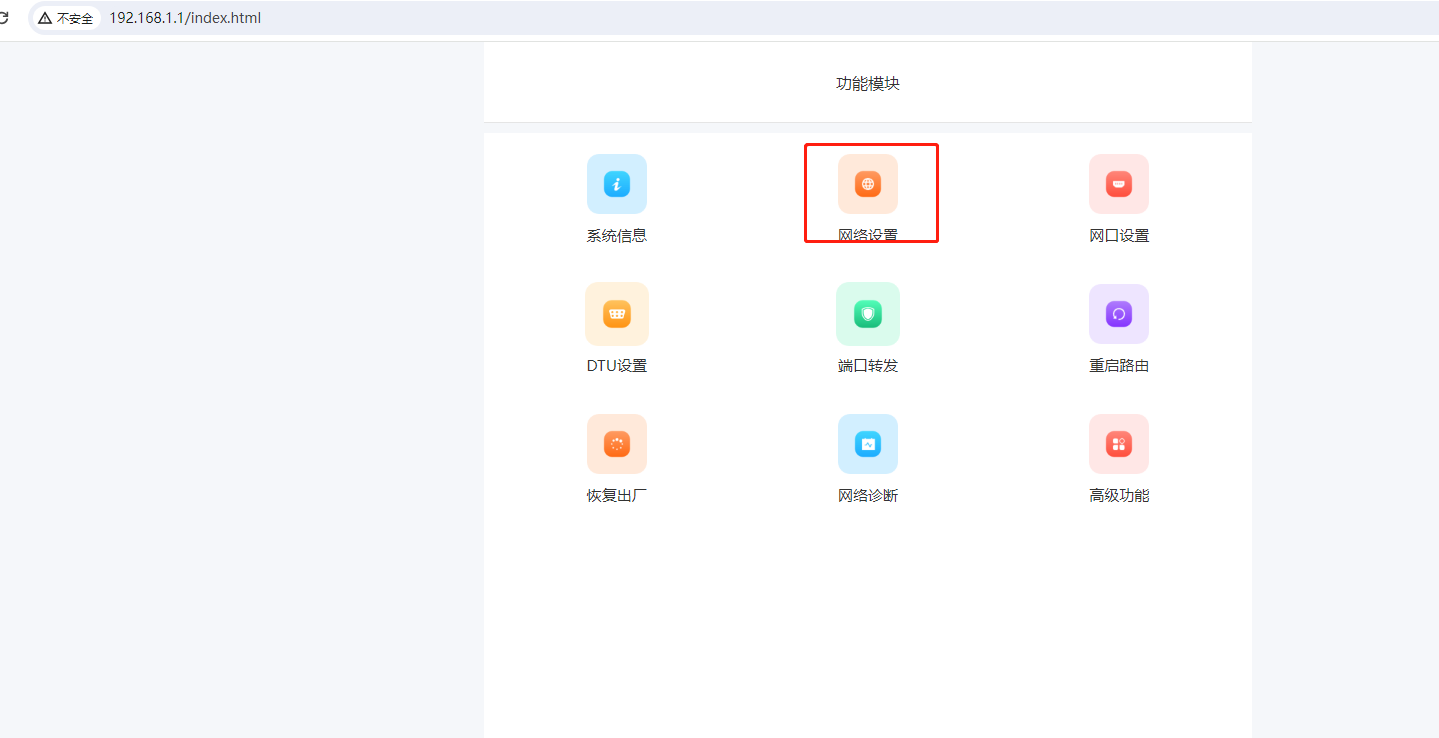Focus the address bar URL 192.168.1.1/index.html
The image size is (1439, 738).
[x=185, y=18]
